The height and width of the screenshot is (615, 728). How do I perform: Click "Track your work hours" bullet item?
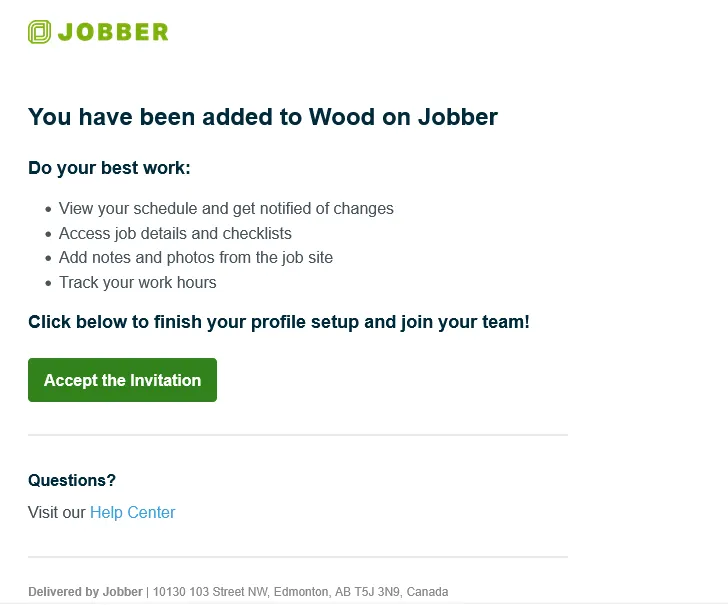coord(138,282)
